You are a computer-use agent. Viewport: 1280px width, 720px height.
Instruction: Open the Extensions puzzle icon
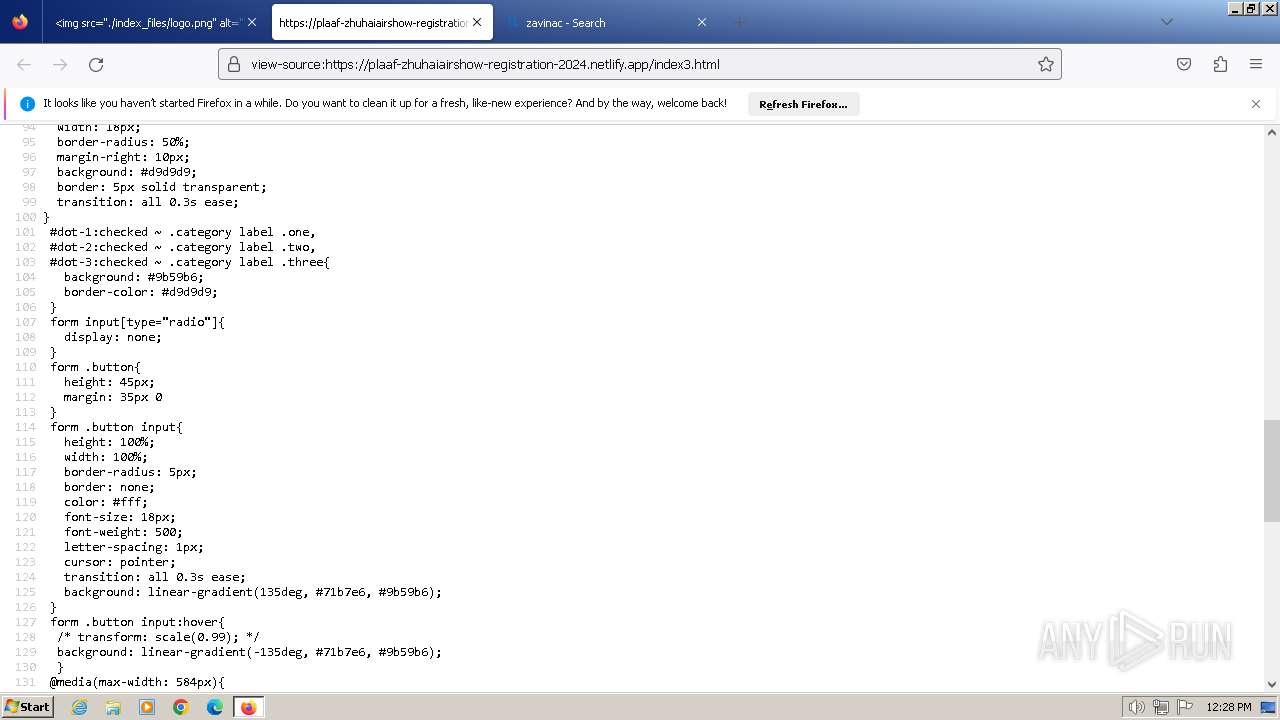[x=1220, y=64]
